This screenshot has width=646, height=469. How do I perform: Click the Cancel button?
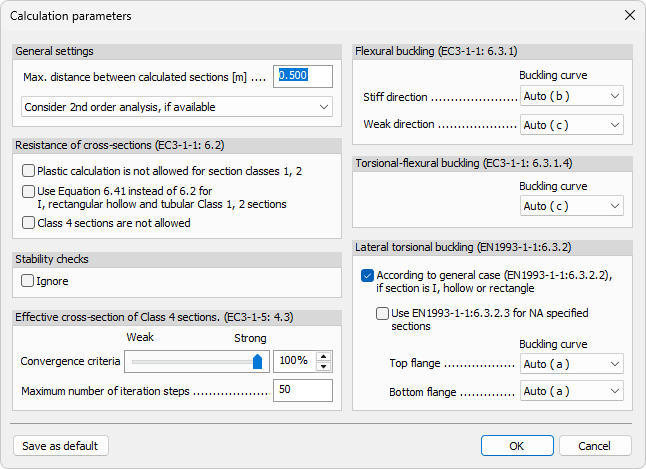click(595, 446)
